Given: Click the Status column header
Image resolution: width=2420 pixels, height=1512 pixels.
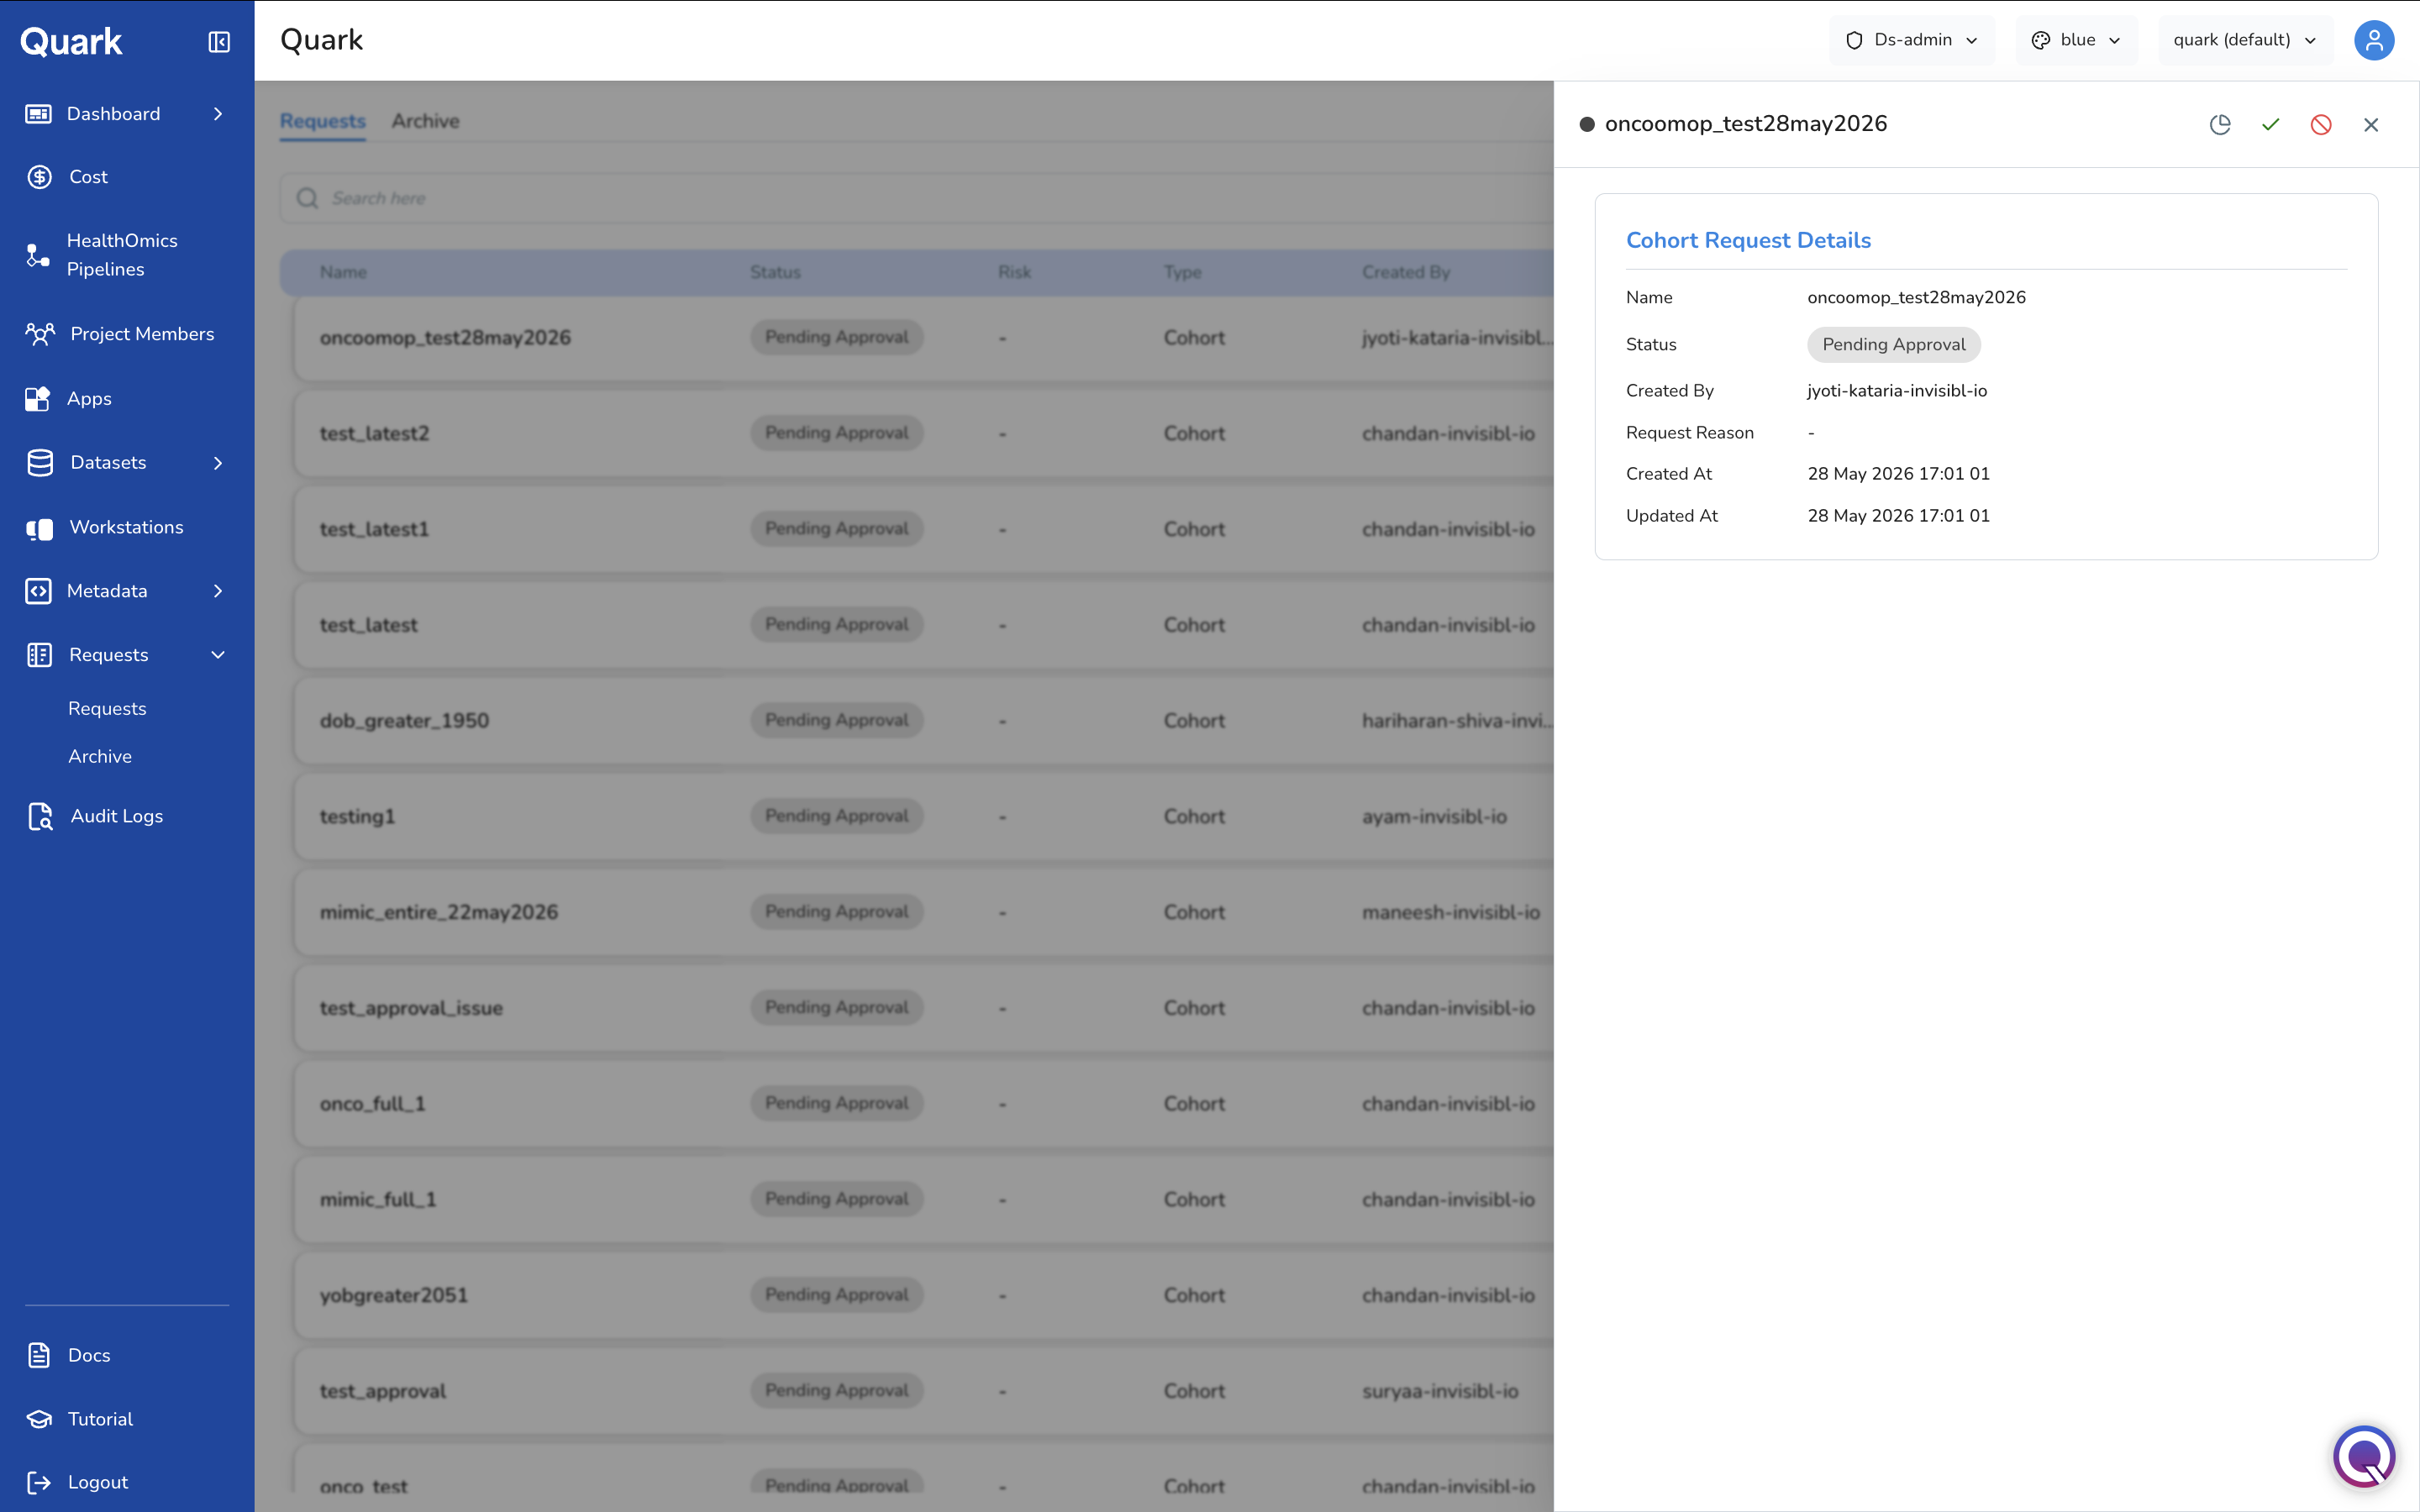Looking at the screenshot, I should (x=775, y=272).
